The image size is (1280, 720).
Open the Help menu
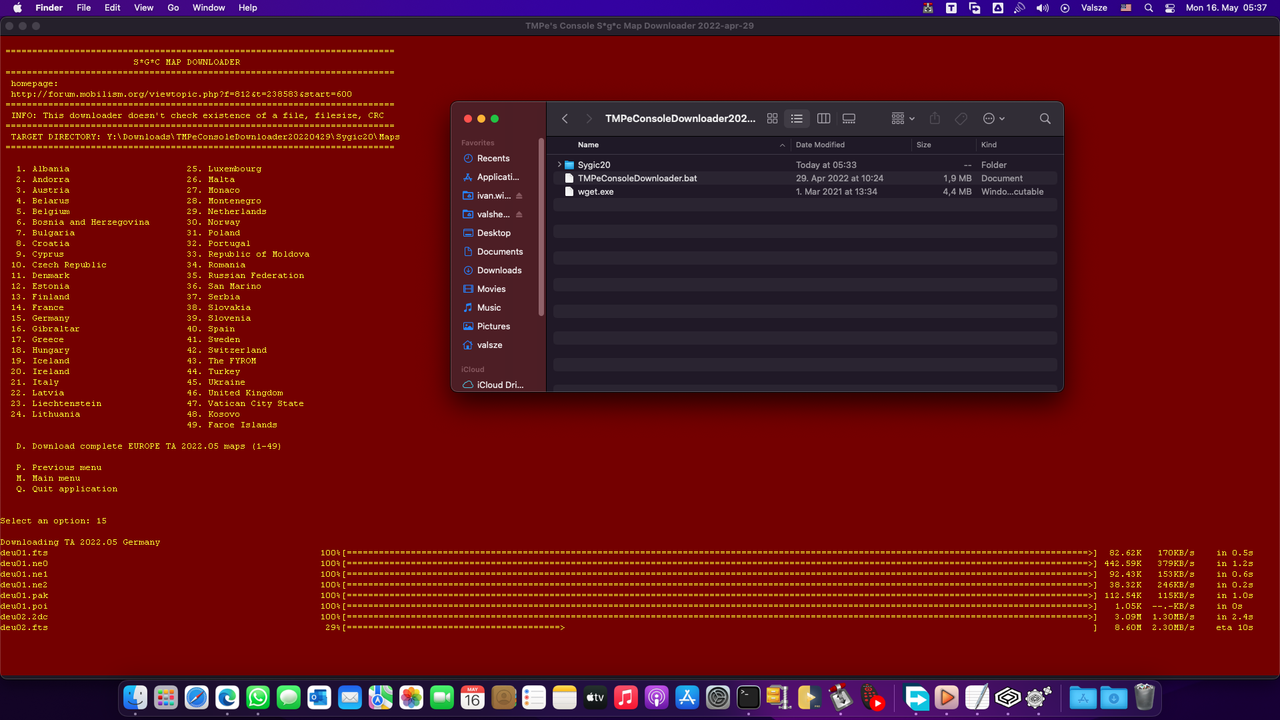[248, 7]
